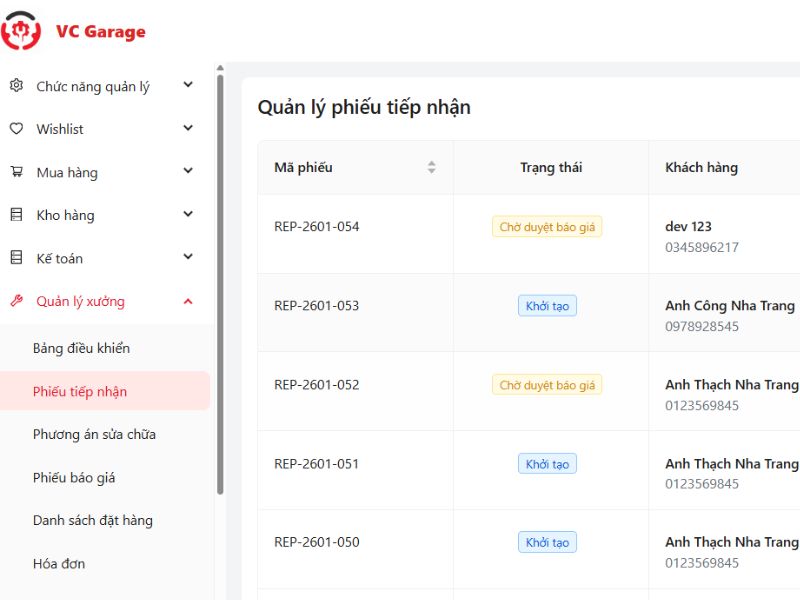Click the warehouse icon next to Kho hàng
The height and width of the screenshot is (600, 800).
pyautogui.click(x=19, y=215)
